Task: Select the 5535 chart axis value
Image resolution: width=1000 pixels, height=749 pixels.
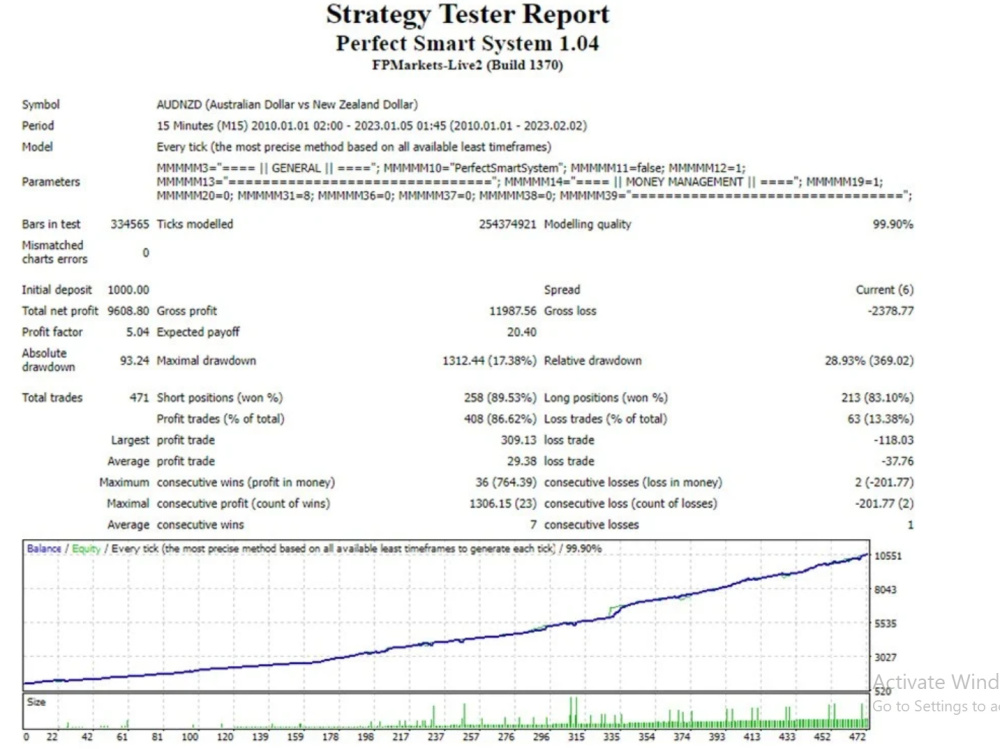Action: (x=885, y=623)
